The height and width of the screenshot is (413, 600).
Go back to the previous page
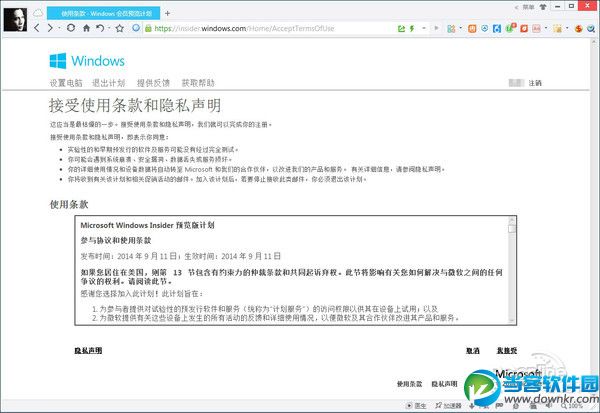pos(37,28)
